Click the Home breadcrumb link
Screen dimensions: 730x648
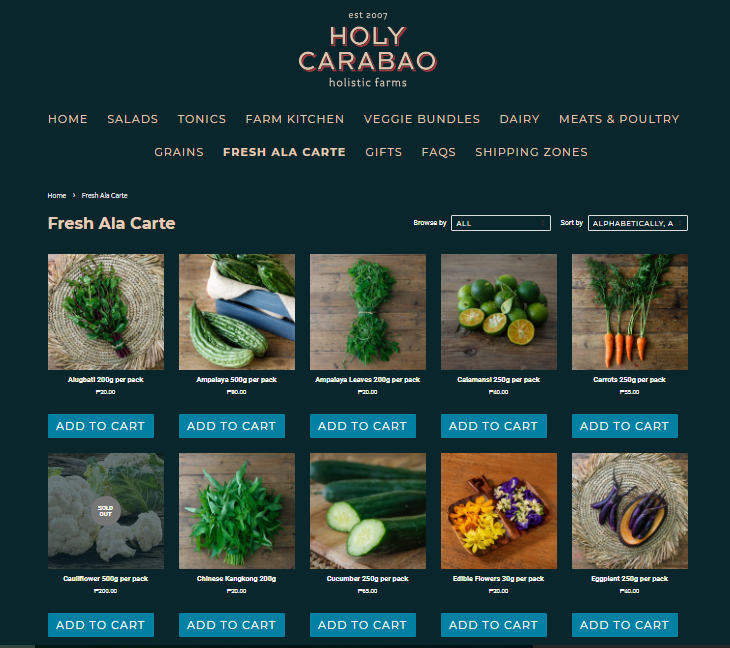click(57, 196)
